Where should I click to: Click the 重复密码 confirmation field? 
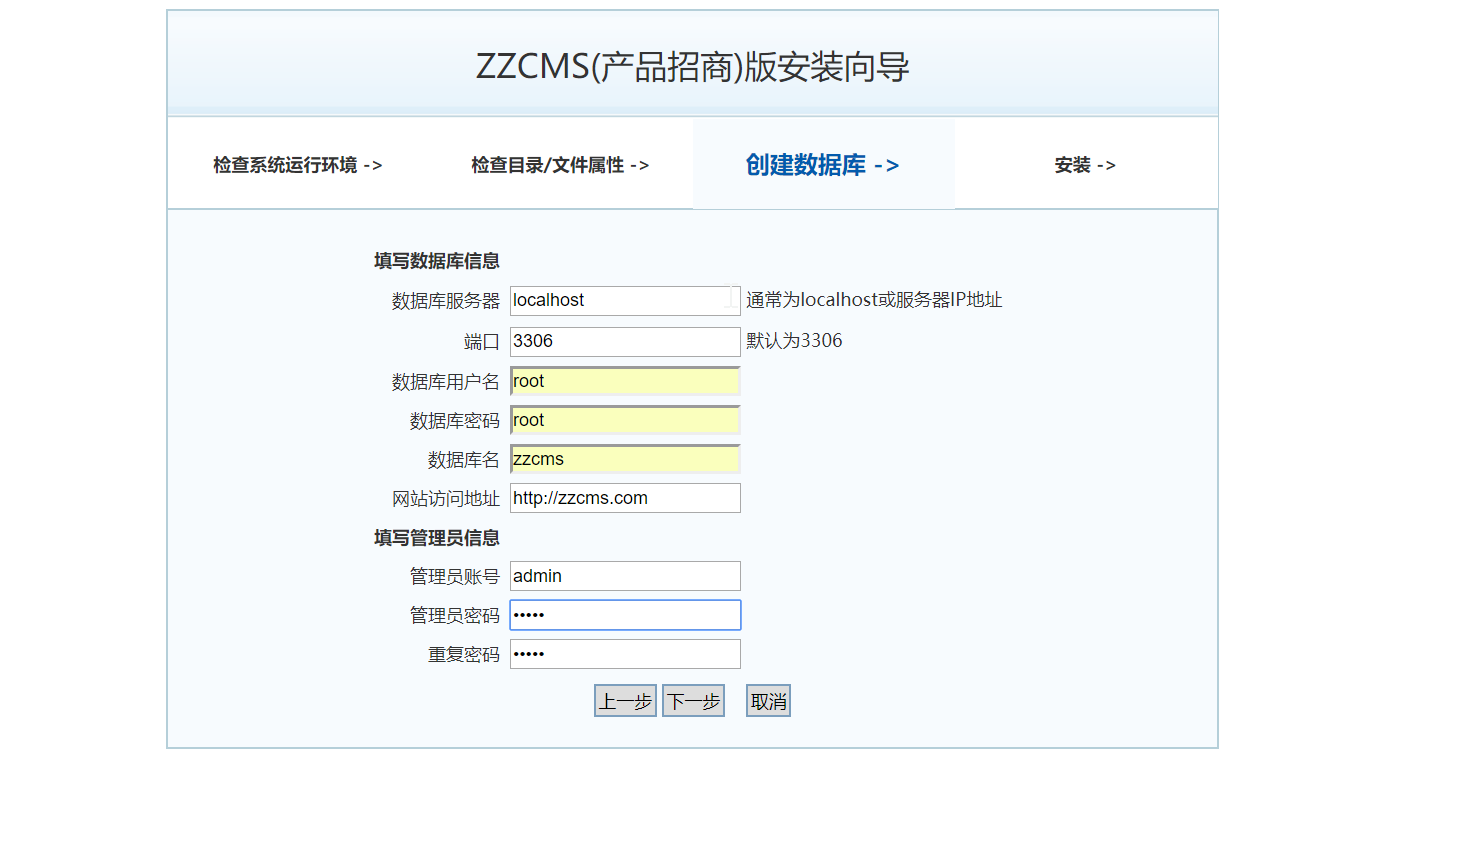click(625, 654)
